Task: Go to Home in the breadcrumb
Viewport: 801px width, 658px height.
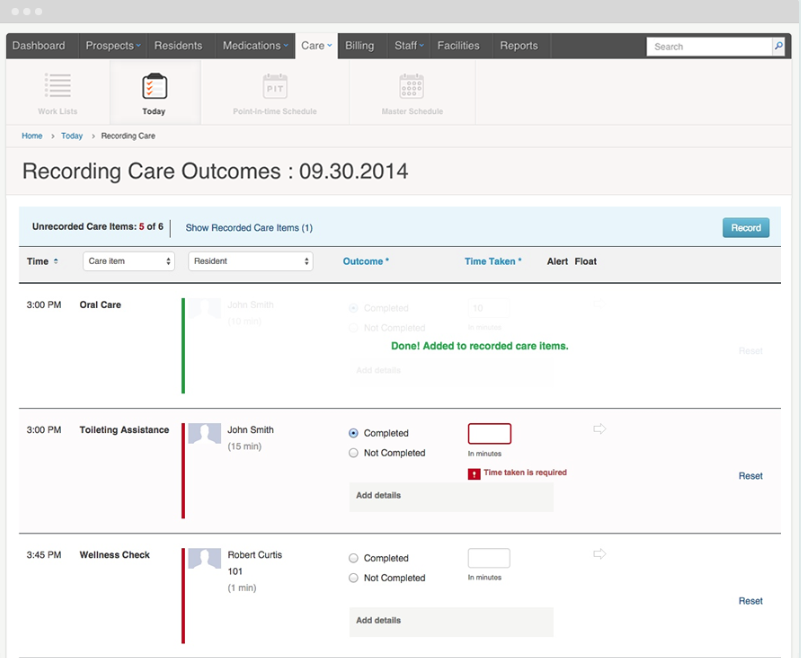Action: tap(32, 136)
